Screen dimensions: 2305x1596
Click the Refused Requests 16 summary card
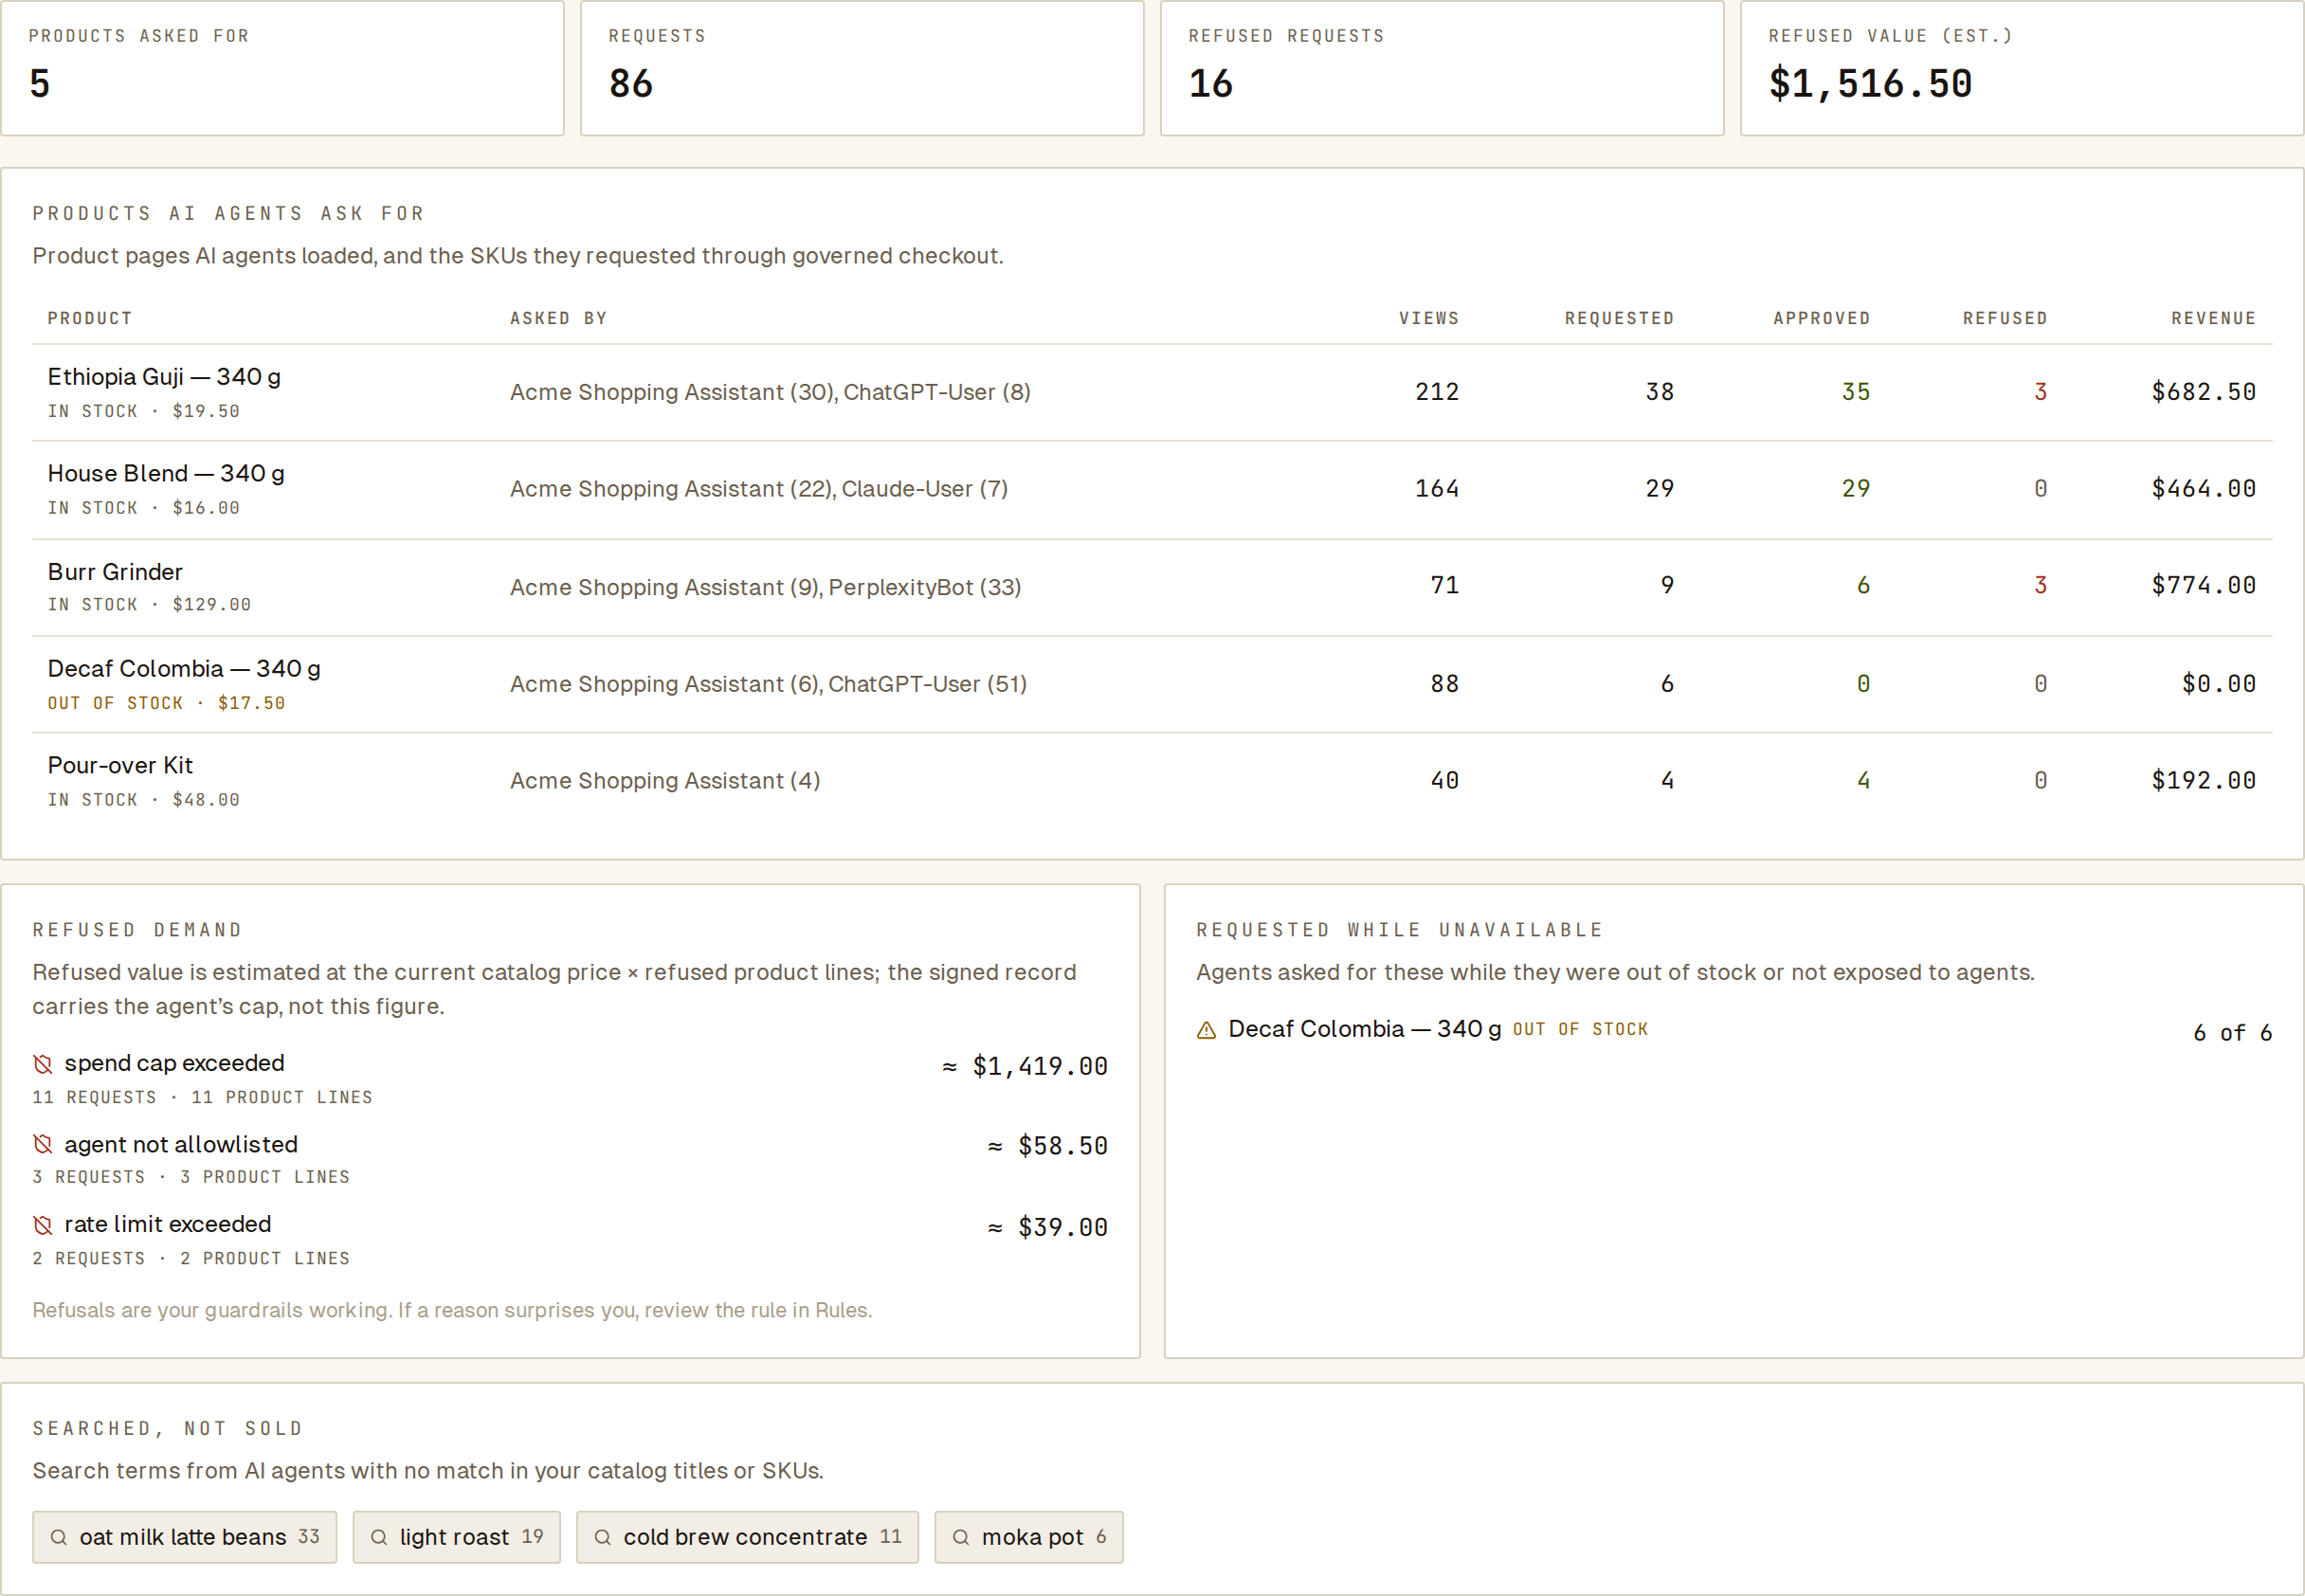click(x=1442, y=67)
